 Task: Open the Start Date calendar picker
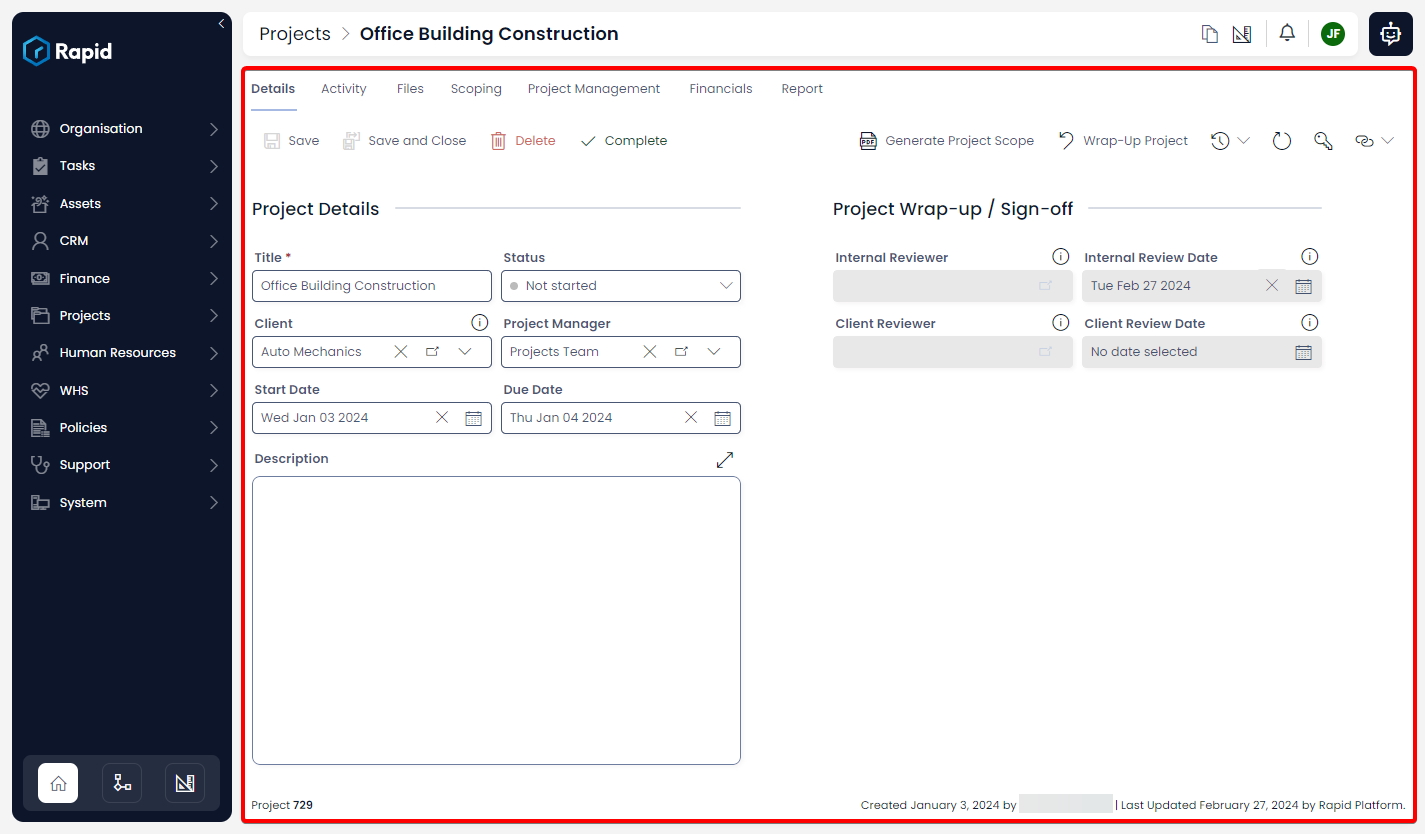tap(474, 418)
